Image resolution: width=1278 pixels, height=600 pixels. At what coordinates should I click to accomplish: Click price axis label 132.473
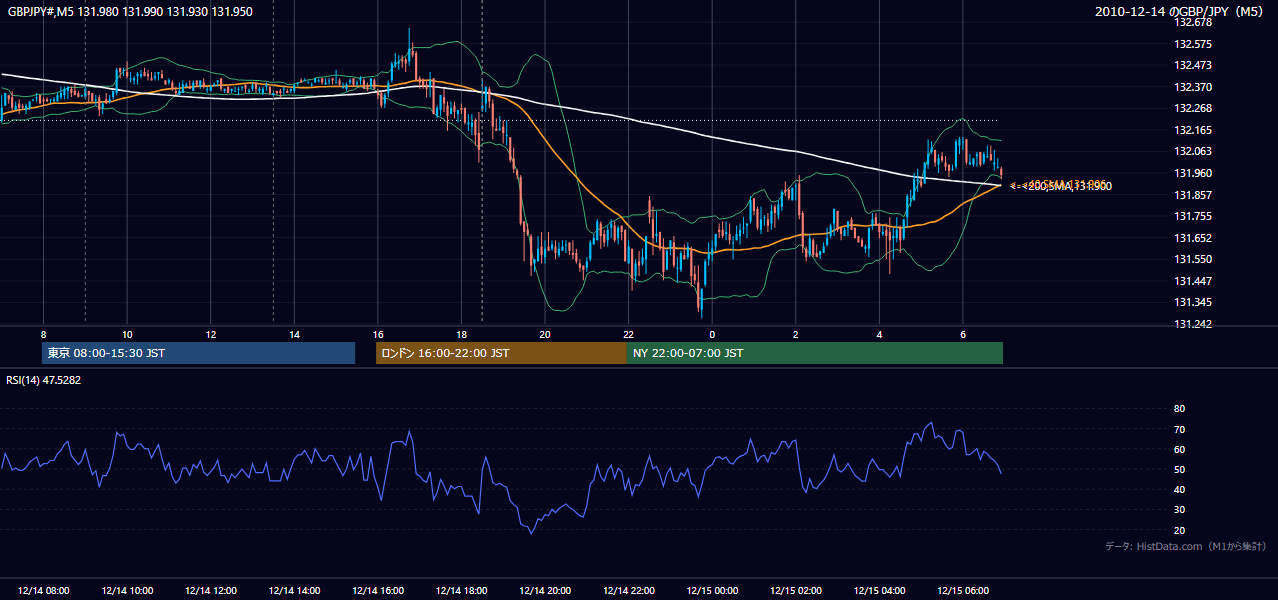point(1191,65)
